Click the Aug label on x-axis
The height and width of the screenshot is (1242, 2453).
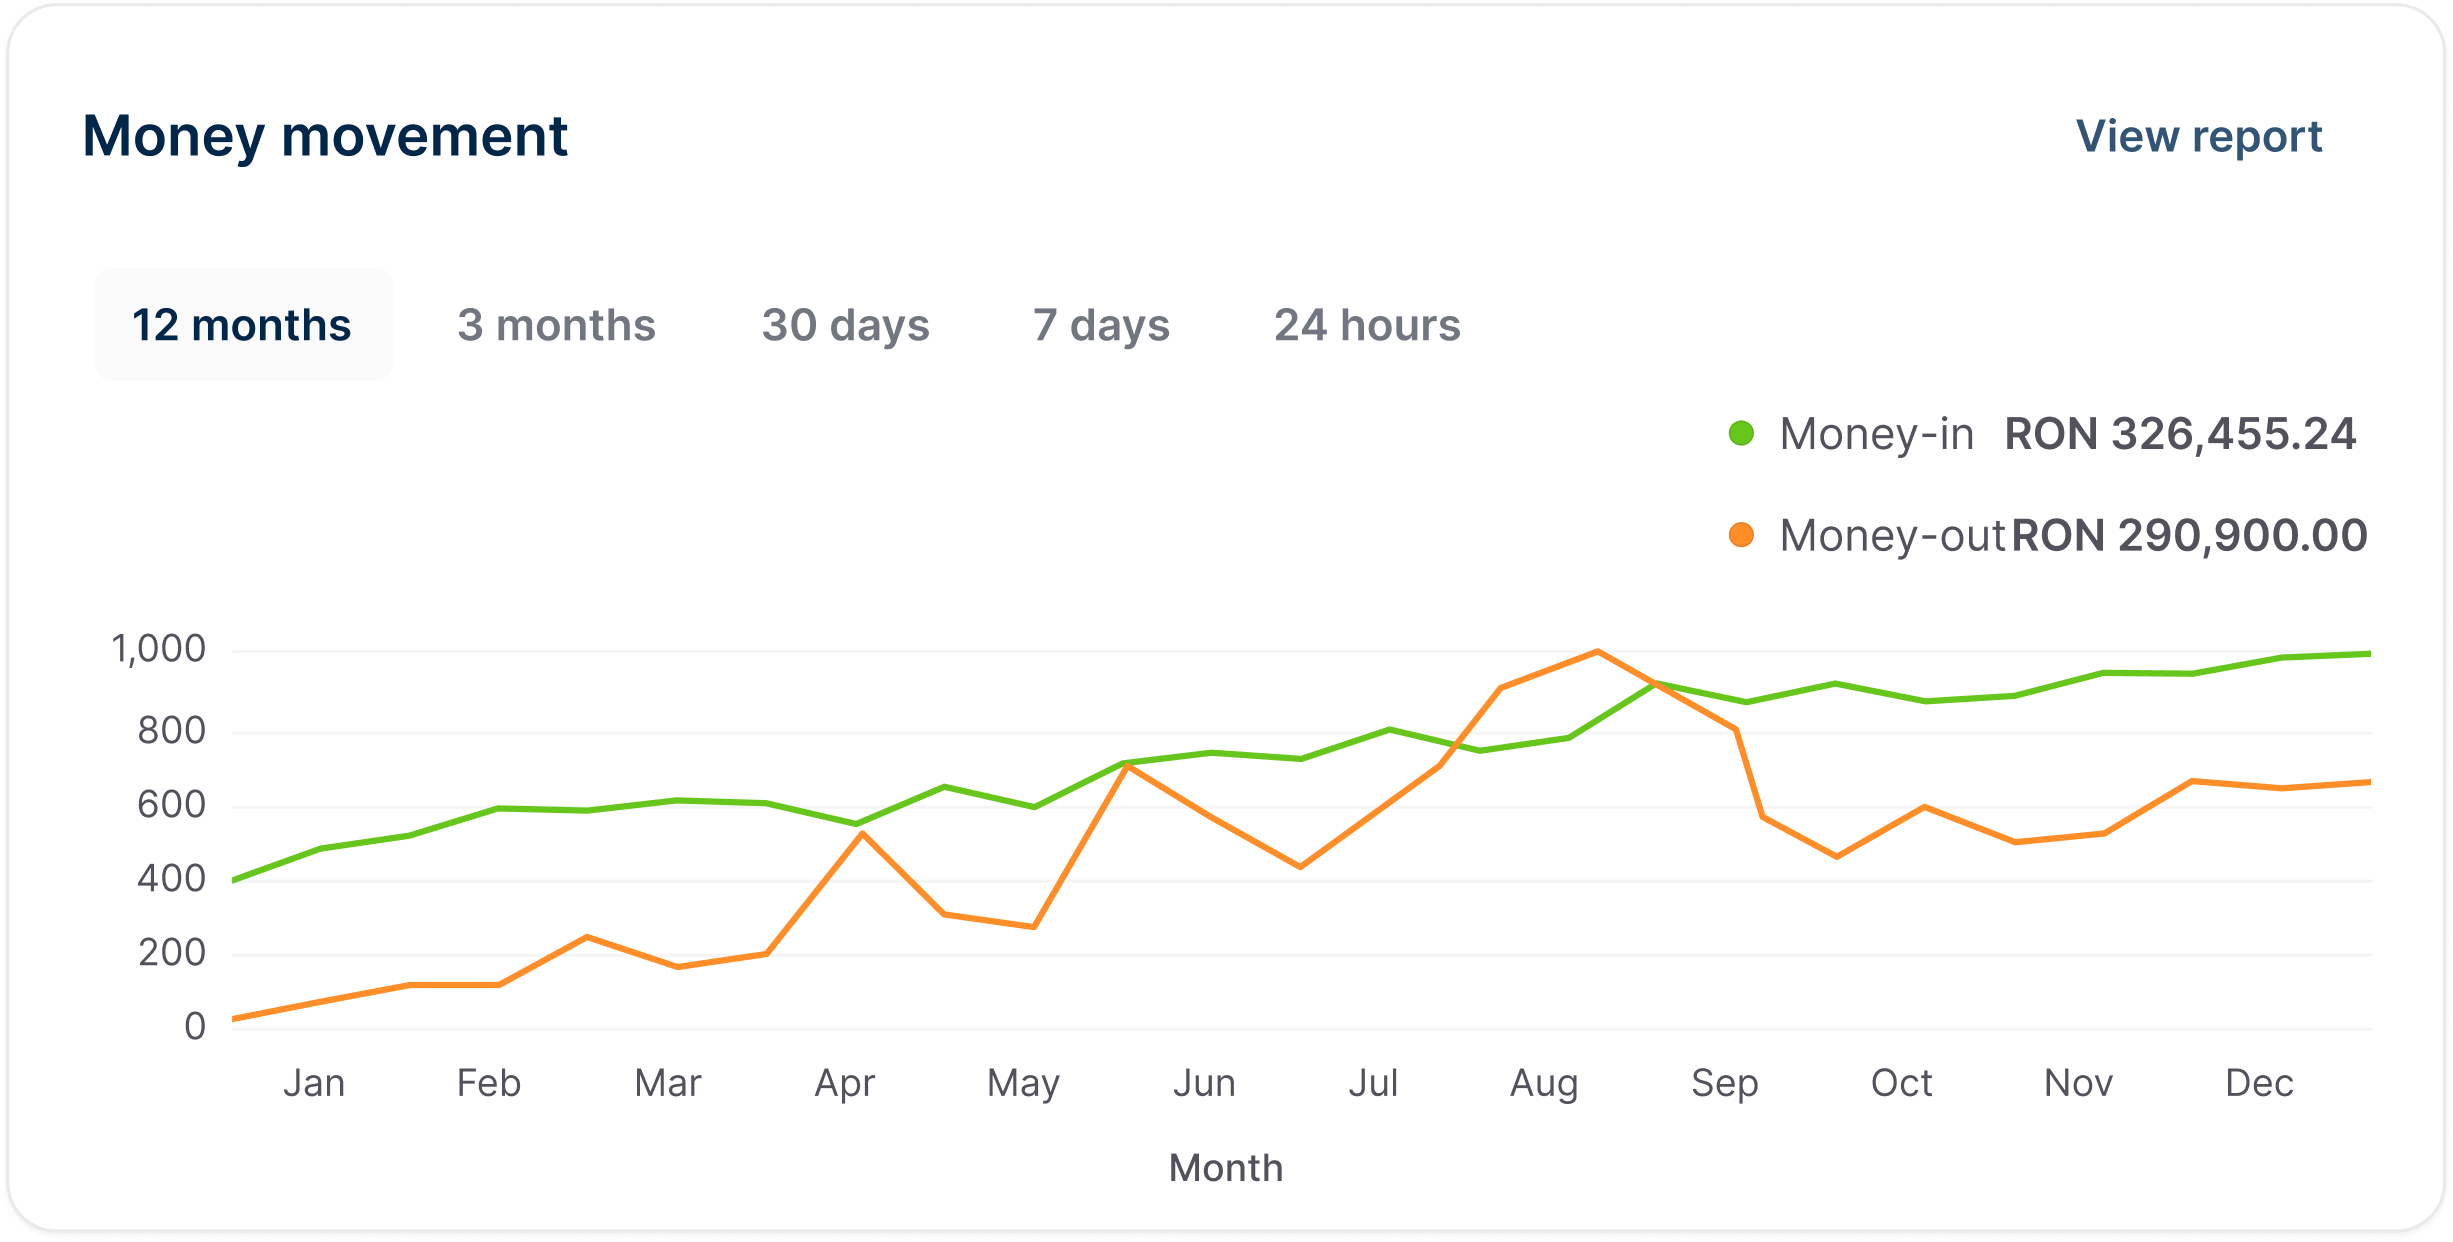click(x=1543, y=1083)
